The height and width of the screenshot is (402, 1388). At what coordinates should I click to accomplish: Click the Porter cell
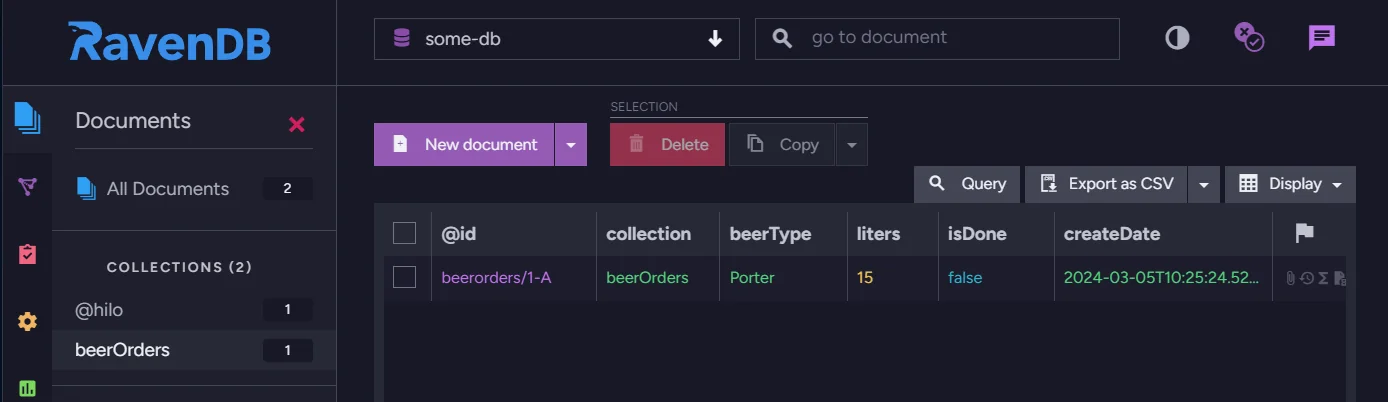point(752,277)
